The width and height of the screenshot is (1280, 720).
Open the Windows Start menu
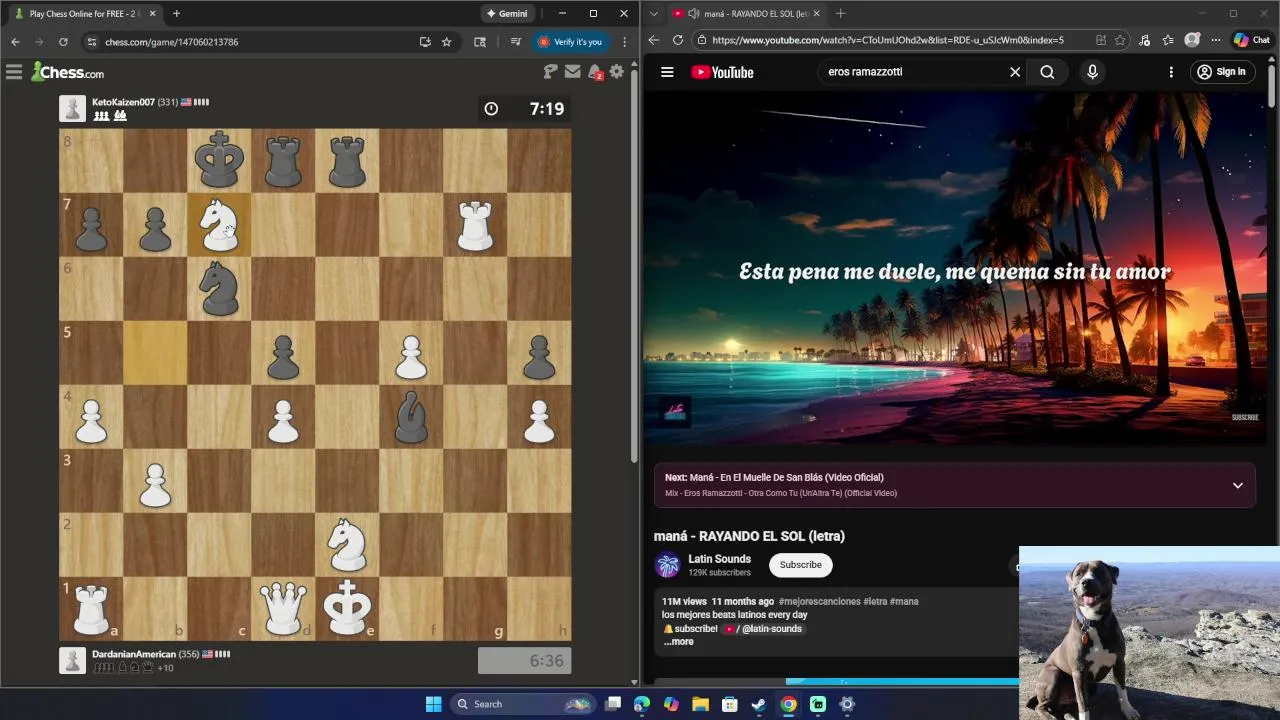[433, 704]
